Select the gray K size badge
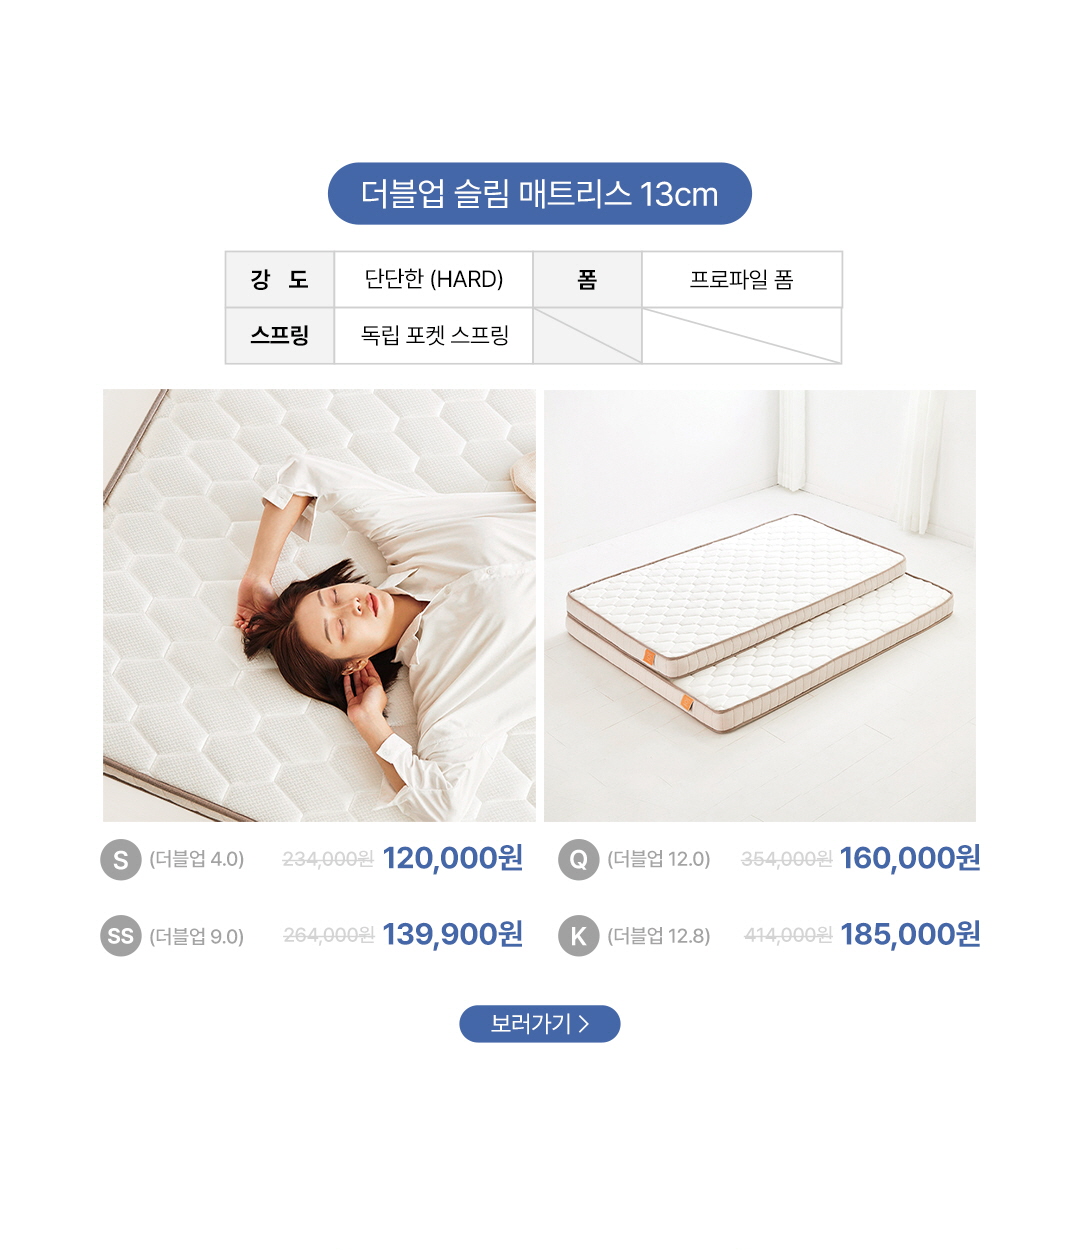This screenshot has height=1250, width=1080. (x=578, y=936)
